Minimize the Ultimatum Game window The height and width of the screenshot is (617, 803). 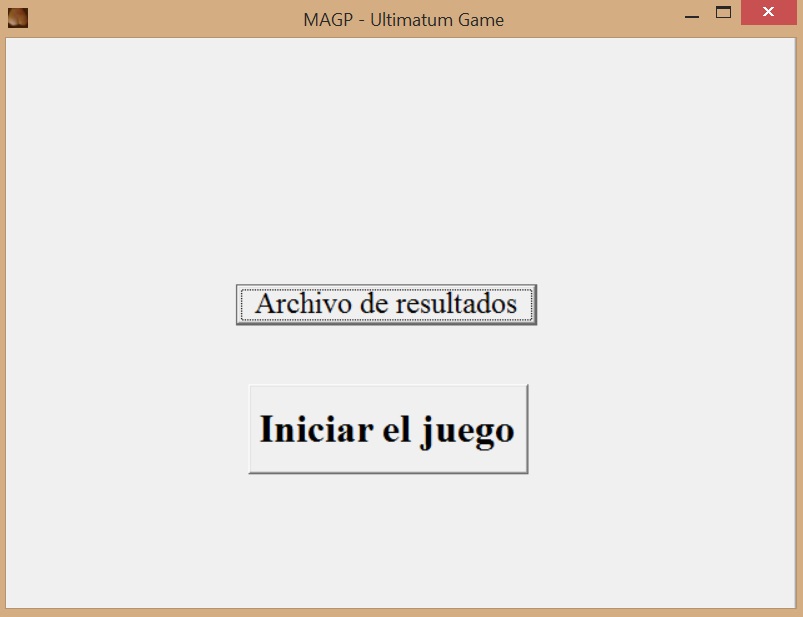tap(691, 14)
